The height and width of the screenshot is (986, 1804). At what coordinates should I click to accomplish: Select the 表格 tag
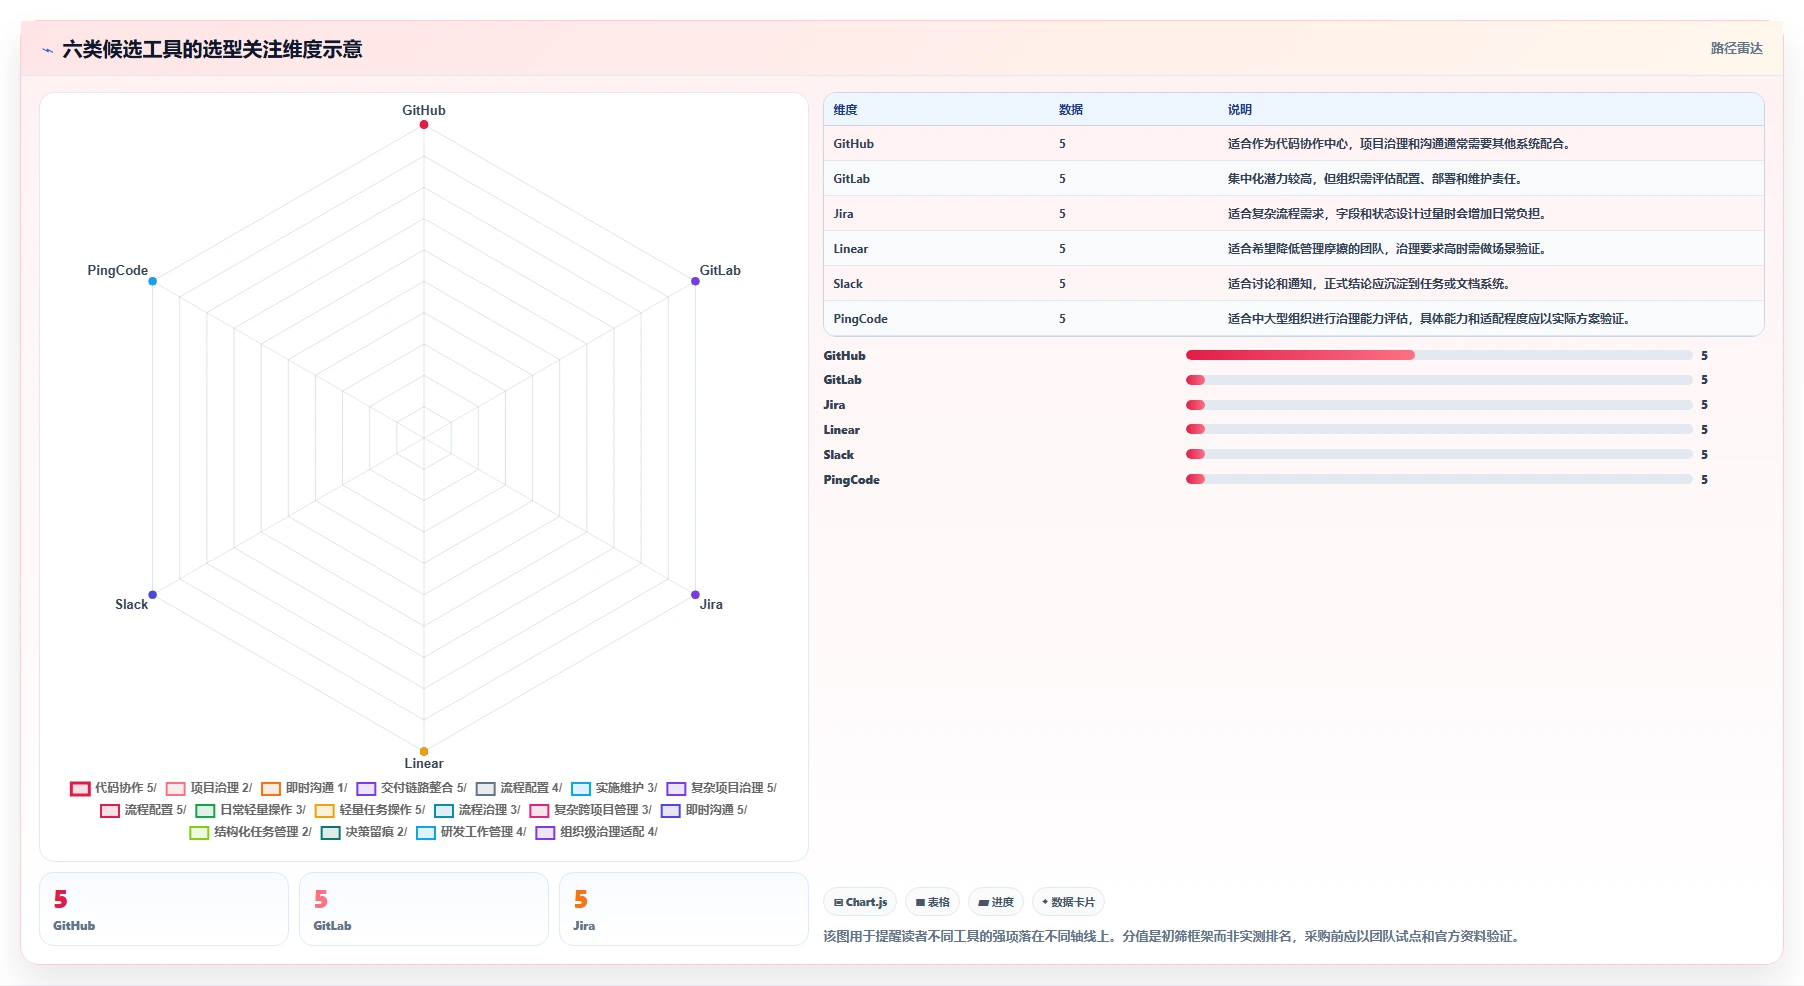pos(932,902)
